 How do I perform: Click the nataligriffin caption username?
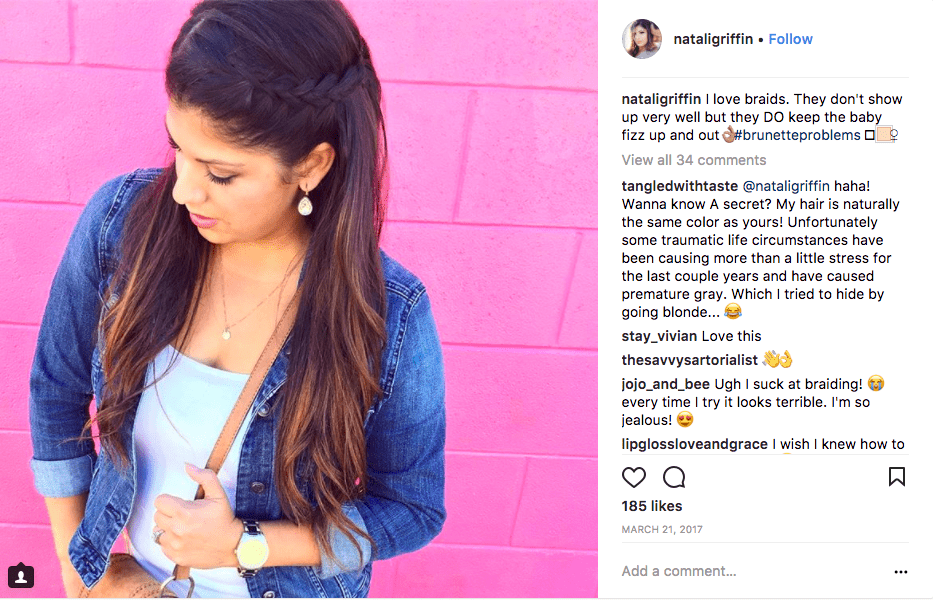point(661,99)
